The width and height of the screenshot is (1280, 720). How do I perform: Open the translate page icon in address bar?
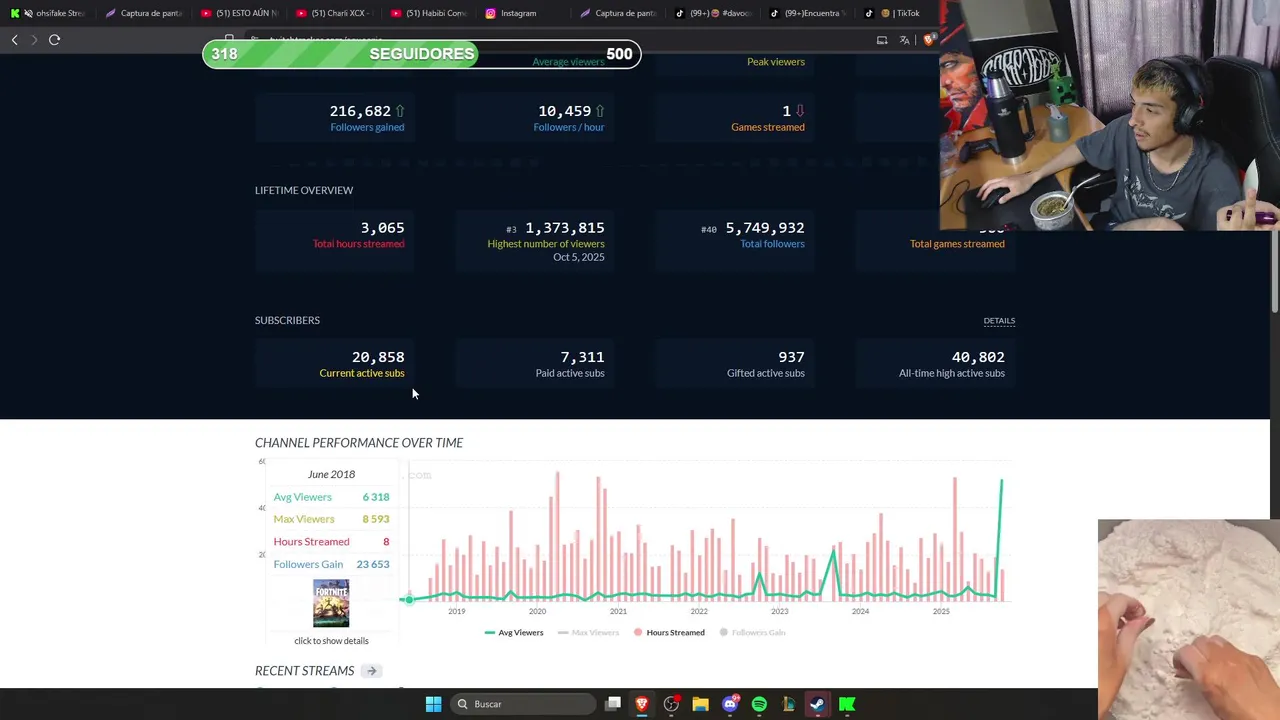coord(904,40)
